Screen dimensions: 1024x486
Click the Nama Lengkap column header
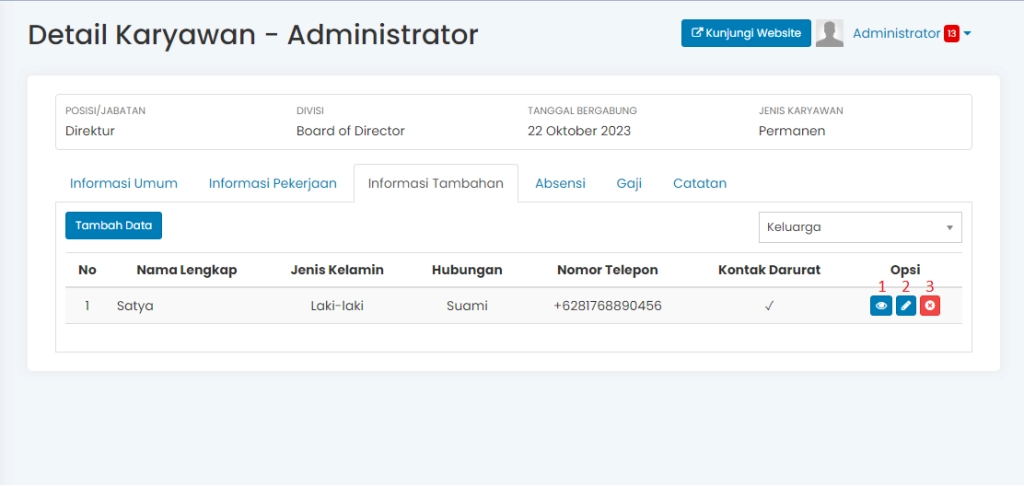187,270
